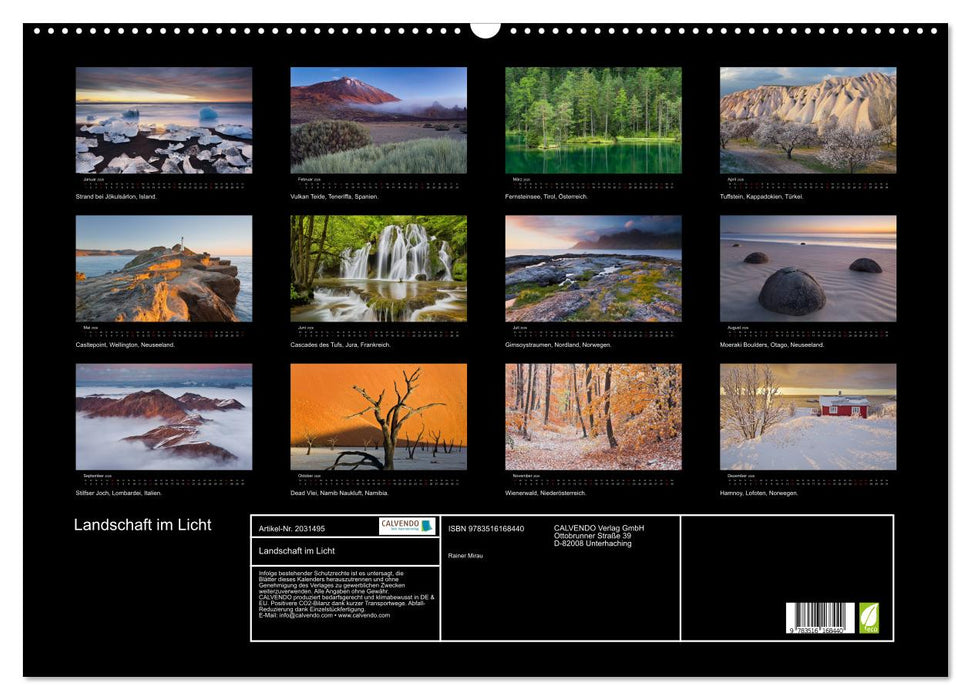
Task: Select the Landschaft im Licht title label
Action: pyautogui.click(x=143, y=523)
